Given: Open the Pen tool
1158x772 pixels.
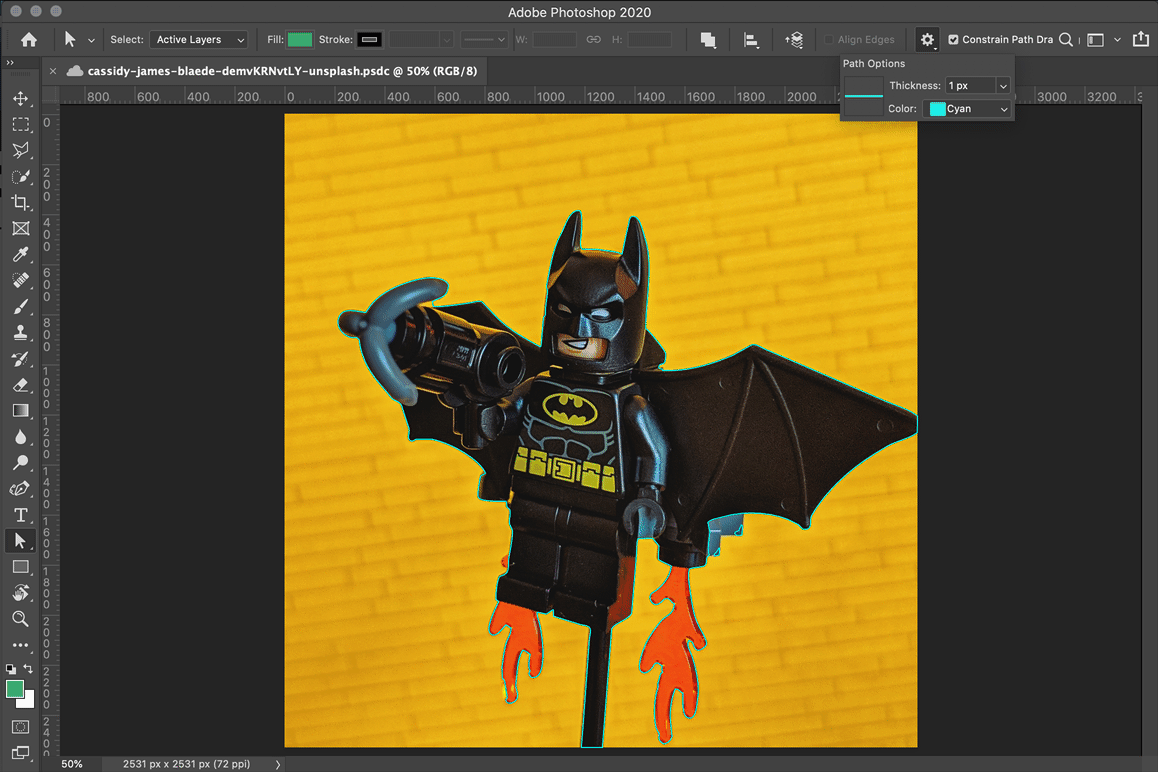Looking at the screenshot, I should tap(20, 489).
